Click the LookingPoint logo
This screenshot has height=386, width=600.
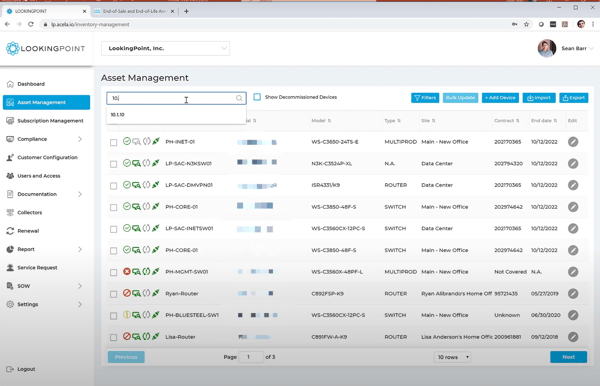(x=46, y=49)
